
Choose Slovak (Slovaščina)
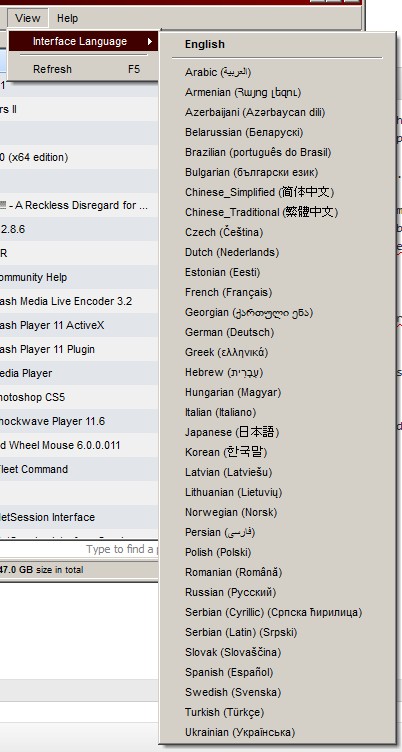pos(277,652)
